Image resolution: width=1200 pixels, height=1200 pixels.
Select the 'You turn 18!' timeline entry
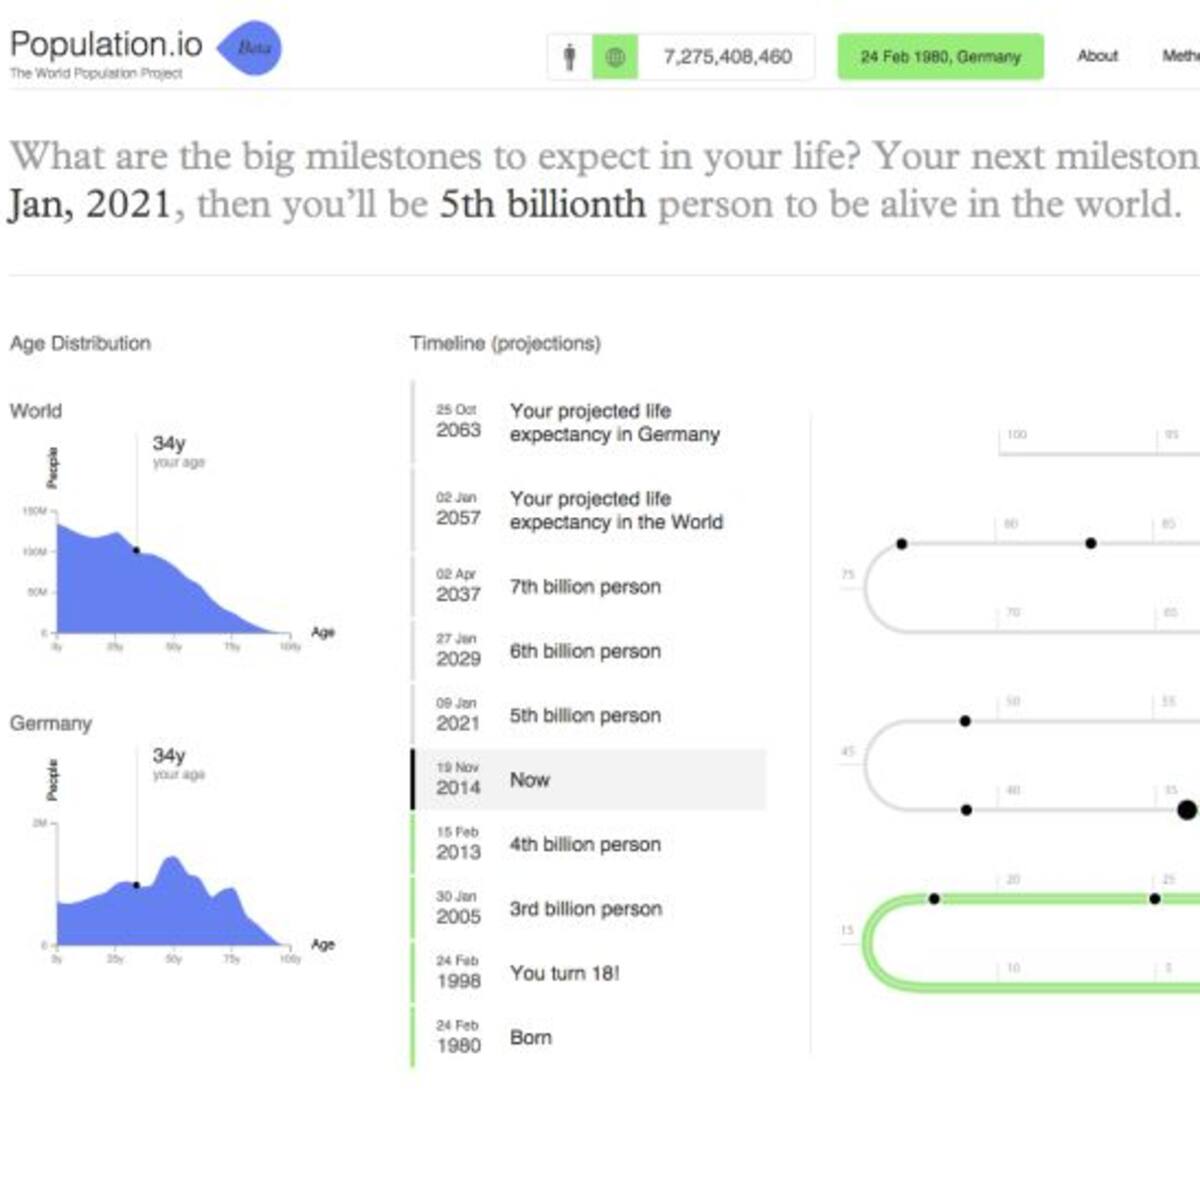(564, 973)
